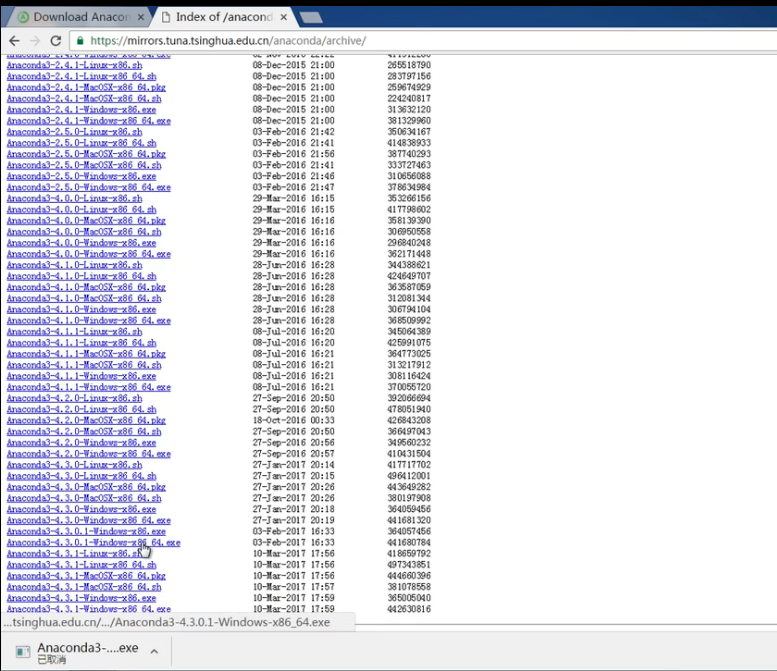The width and height of the screenshot is (777, 671).
Task: Open Anaconda3-4.3.1-Linux-x86_64.sh link
Action: pyautogui.click(x=81, y=565)
